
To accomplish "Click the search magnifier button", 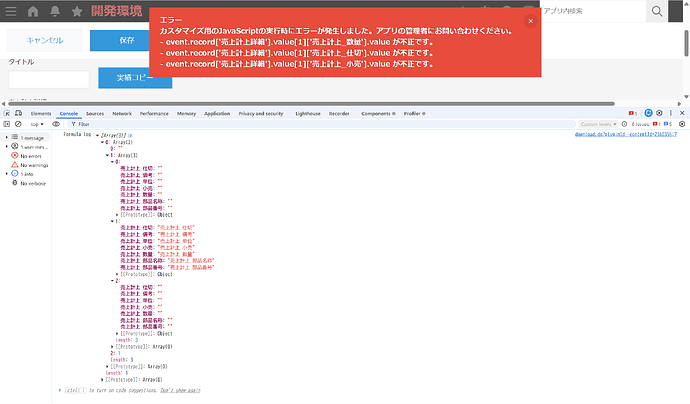I will pyautogui.click(x=657, y=11).
